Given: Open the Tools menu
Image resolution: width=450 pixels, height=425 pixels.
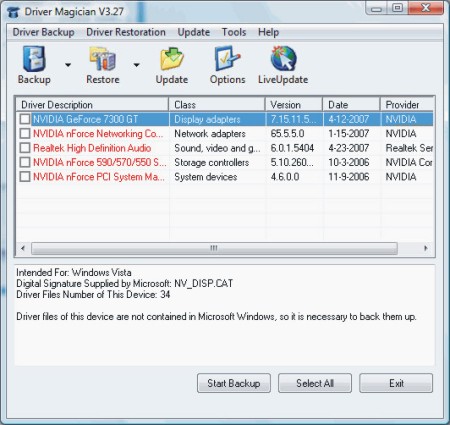Looking at the screenshot, I should click(234, 32).
